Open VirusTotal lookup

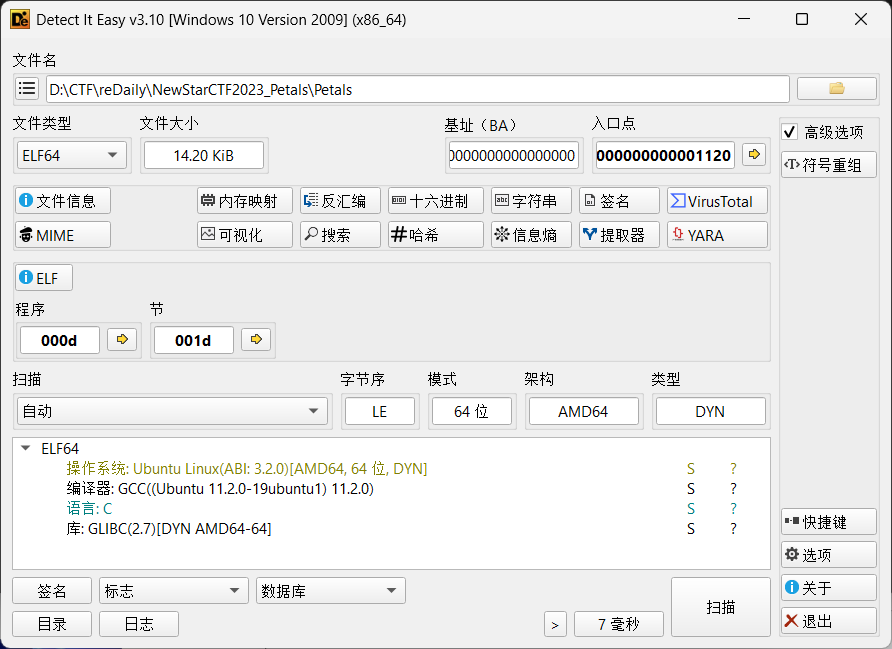point(717,201)
